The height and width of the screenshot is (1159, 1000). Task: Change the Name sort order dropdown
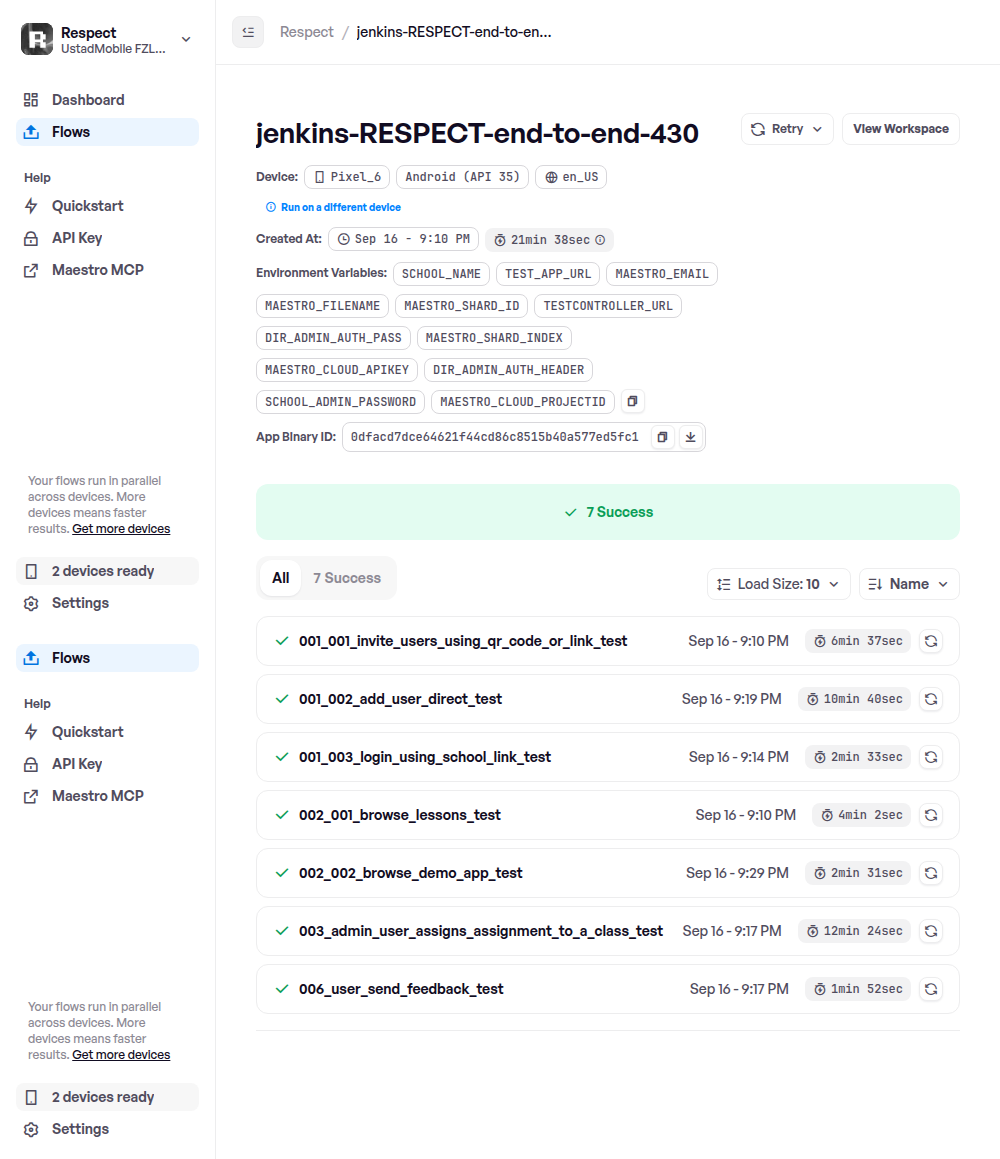(909, 584)
